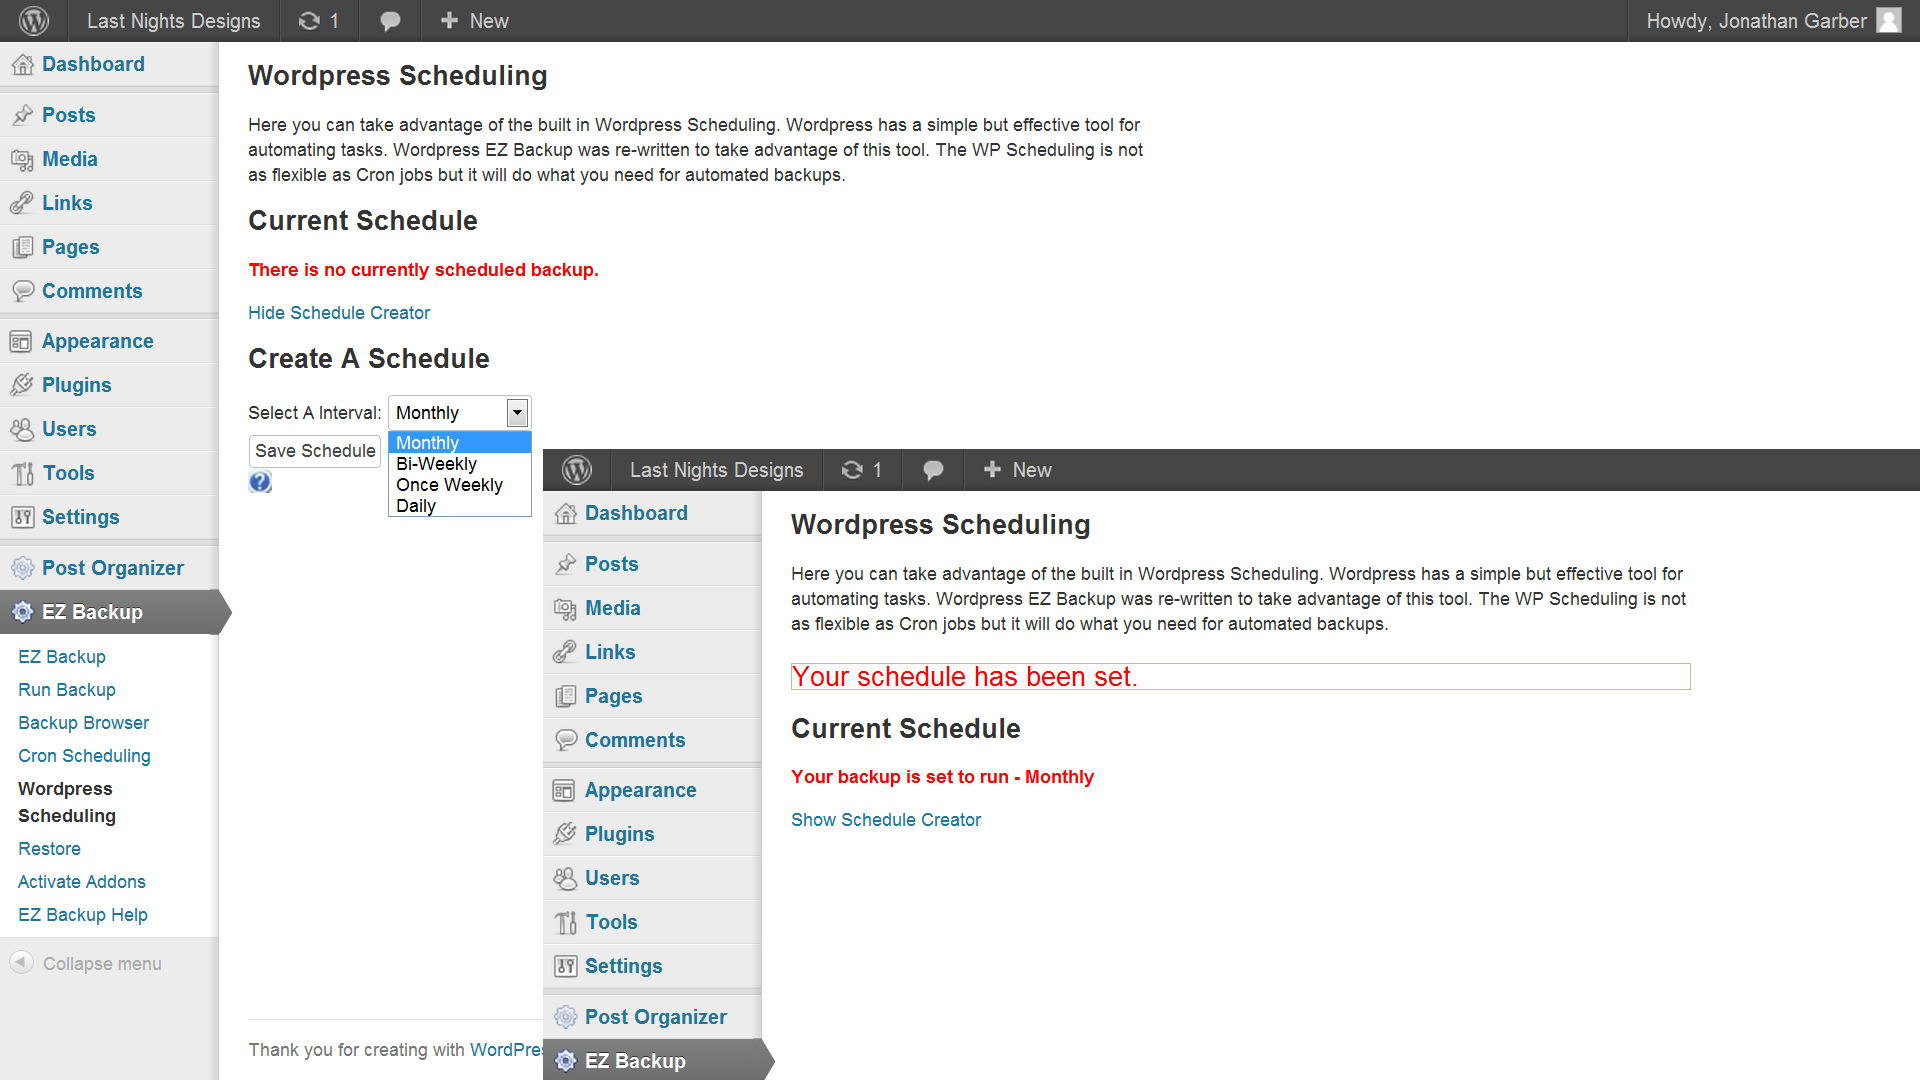Click the user avatar next to Howdy

pyautogui.click(x=1889, y=20)
